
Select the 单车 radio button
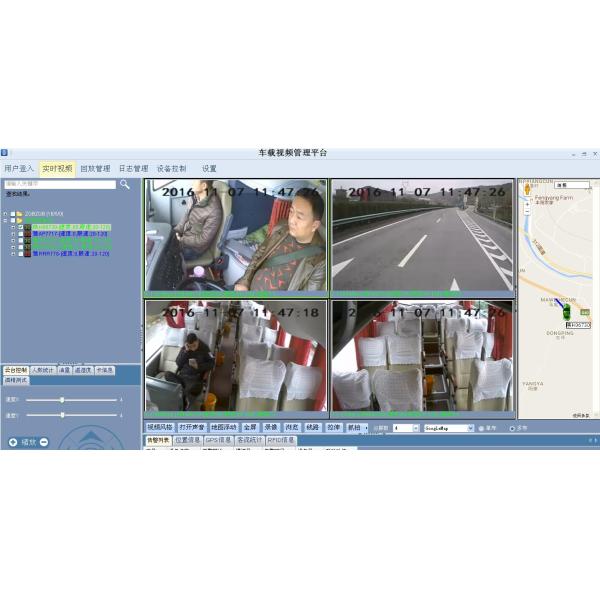(480, 428)
